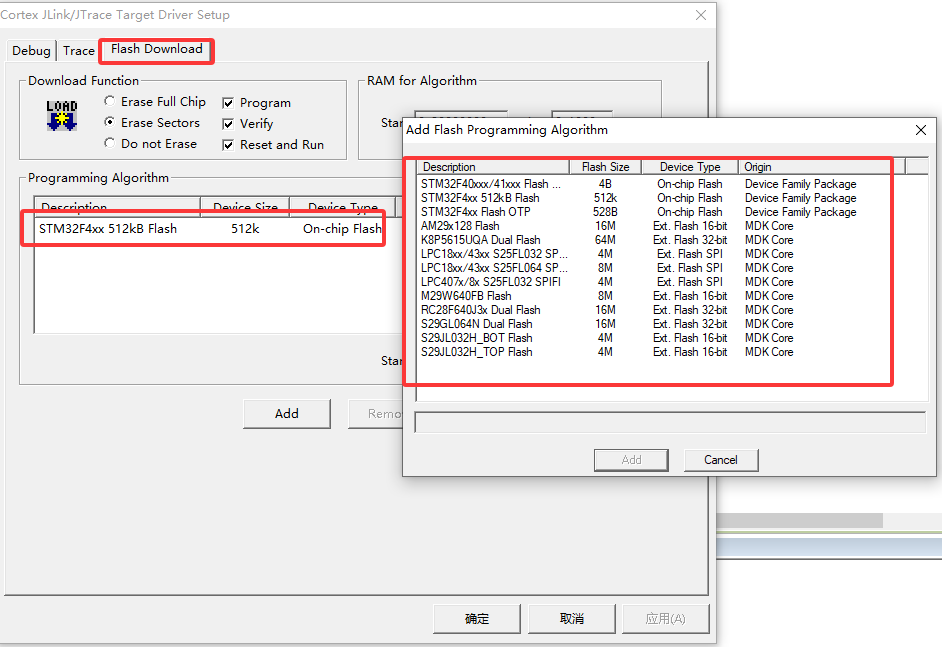The width and height of the screenshot is (942, 647).
Task: Click the greyed Add button in Add Flash dialog
Action: [631, 460]
